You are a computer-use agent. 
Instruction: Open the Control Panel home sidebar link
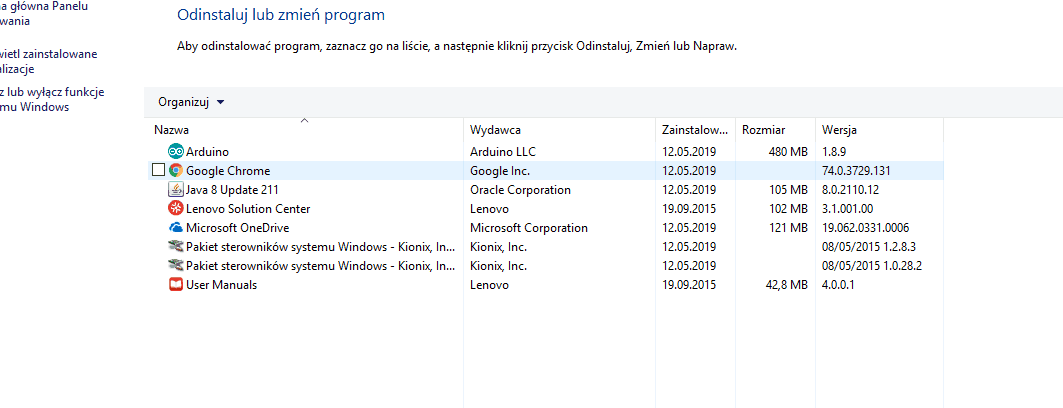43,13
